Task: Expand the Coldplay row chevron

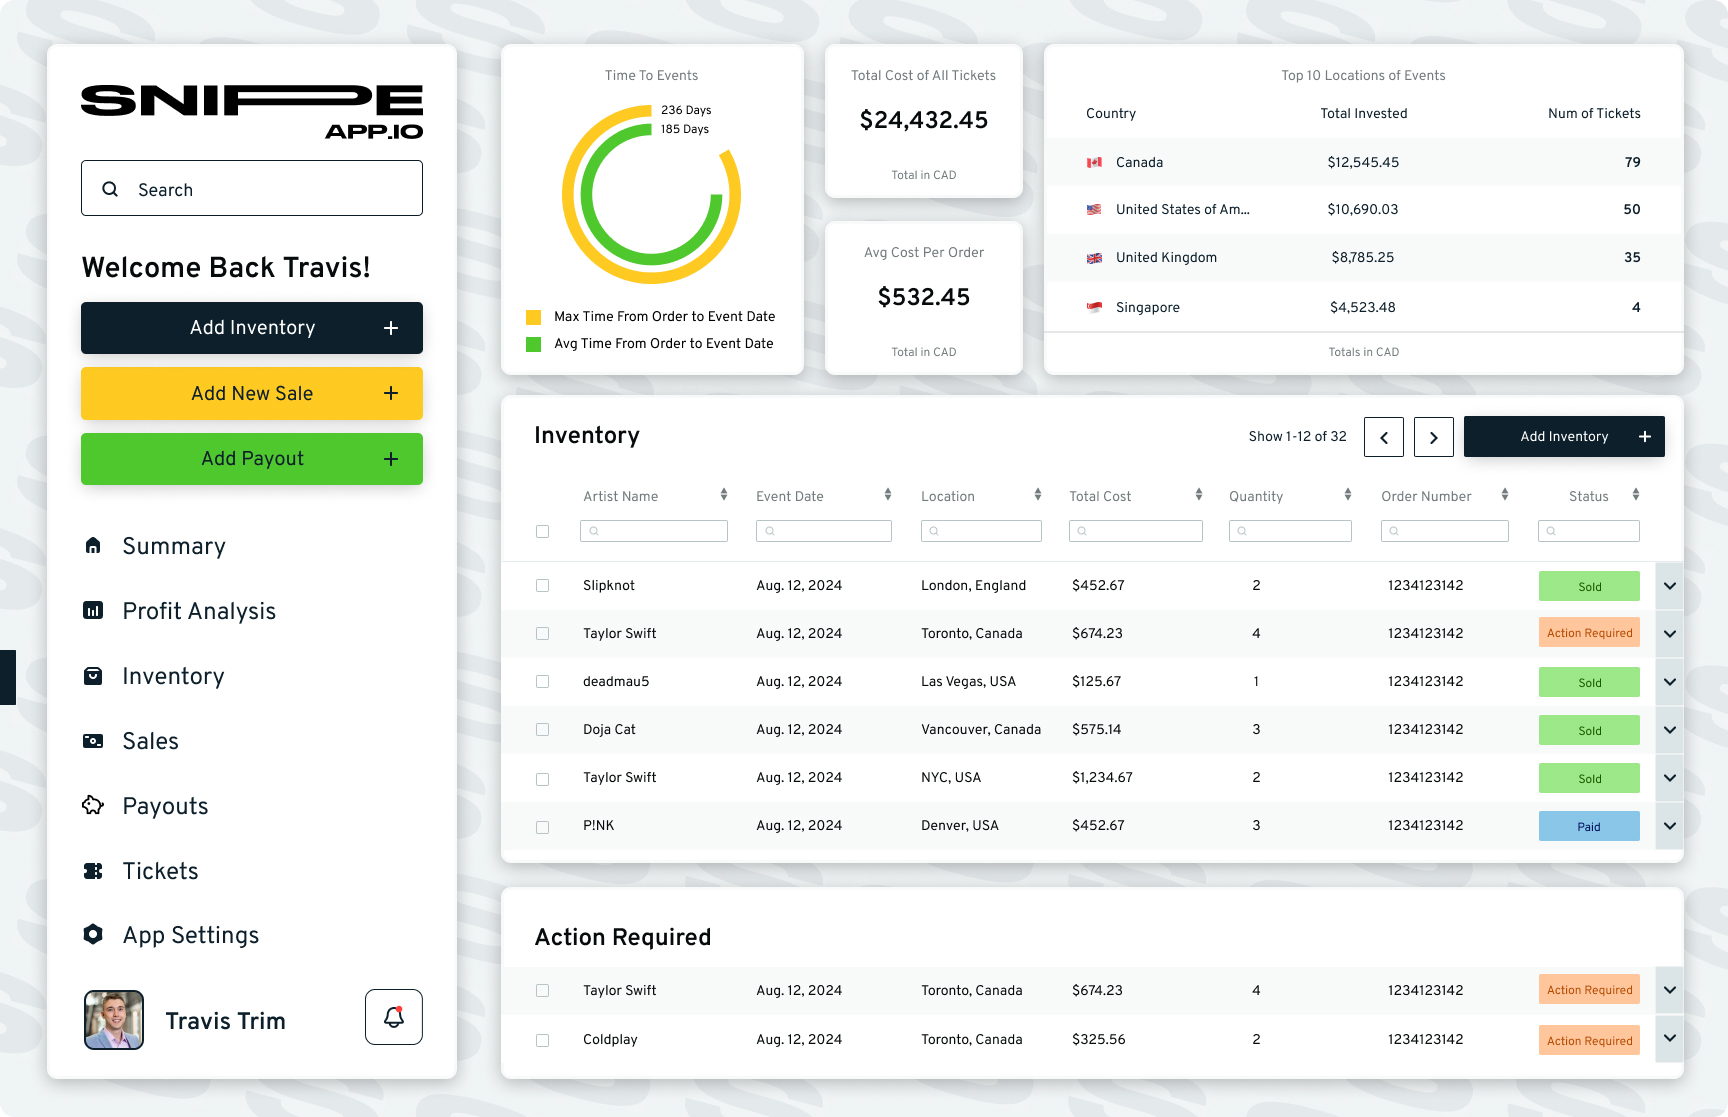Action: tap(1670, 1039)
